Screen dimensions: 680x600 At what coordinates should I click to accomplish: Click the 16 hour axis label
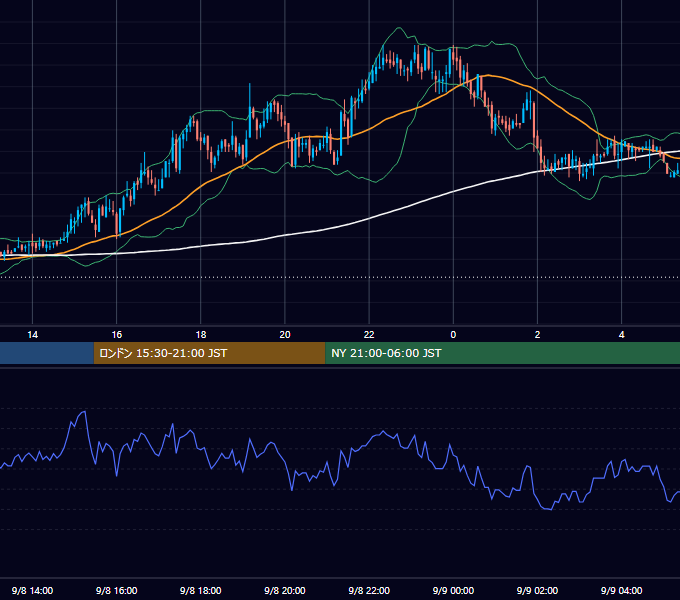click(x=117, y=335)
